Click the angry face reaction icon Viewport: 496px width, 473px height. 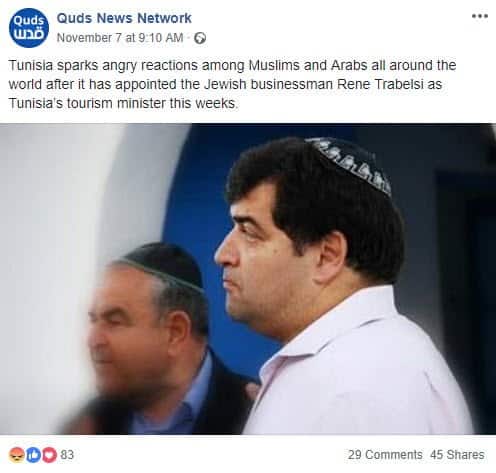tap(16, 455)
